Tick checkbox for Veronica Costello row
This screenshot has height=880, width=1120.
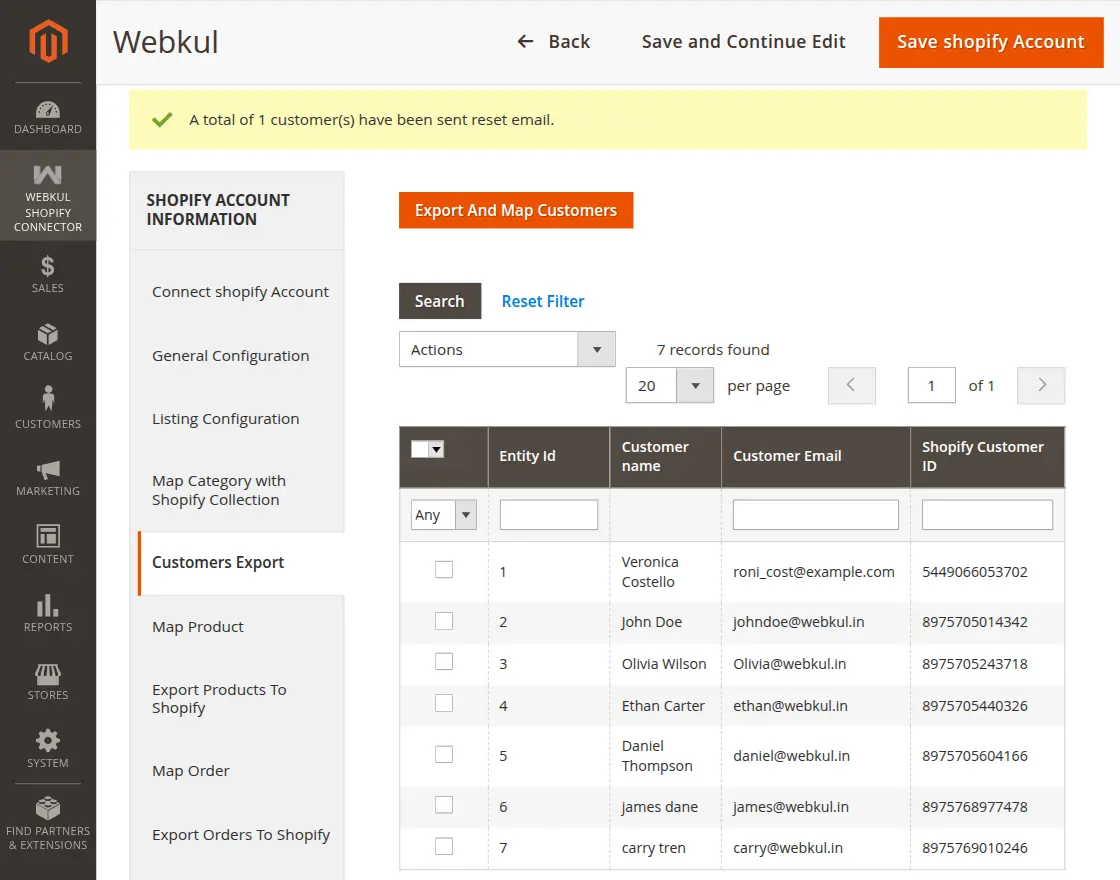click(x=444, y=569)
